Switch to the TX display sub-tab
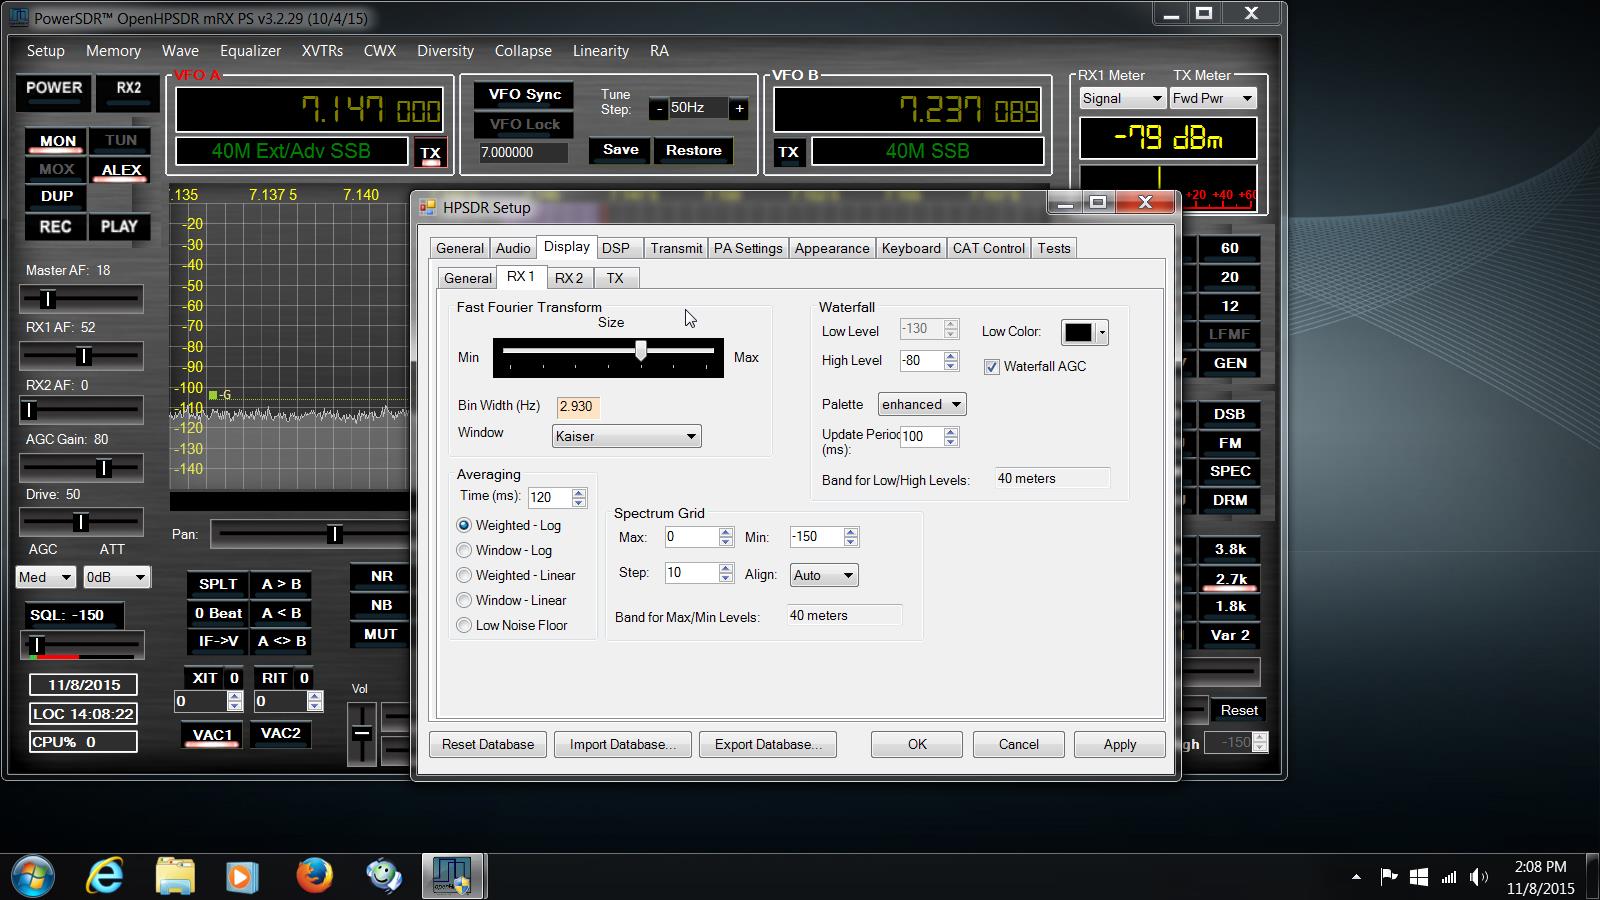This screenshot has height=900, width=1600. (615, 278)
